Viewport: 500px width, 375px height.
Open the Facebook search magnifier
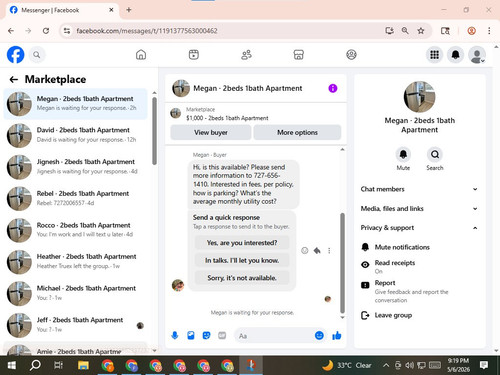(37, 55)
